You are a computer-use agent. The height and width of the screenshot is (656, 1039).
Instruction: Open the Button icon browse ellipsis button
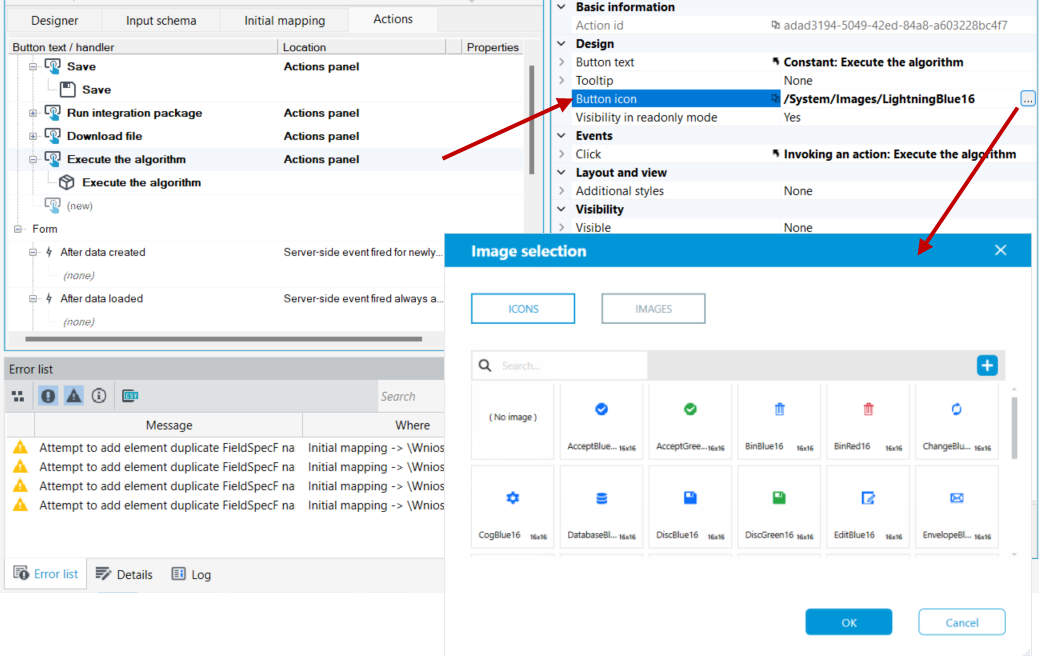[x=1027, y=99]
